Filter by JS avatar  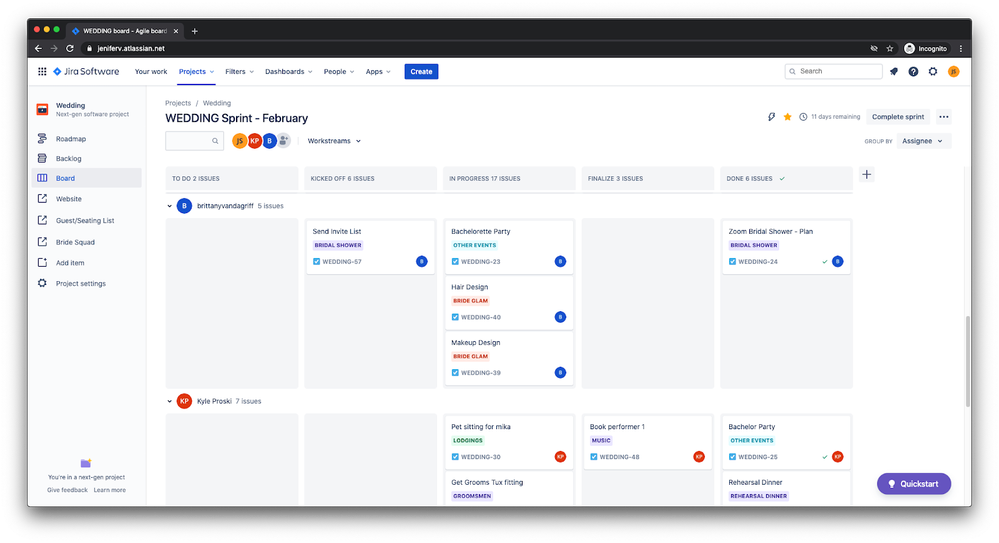tap(240, 141)
